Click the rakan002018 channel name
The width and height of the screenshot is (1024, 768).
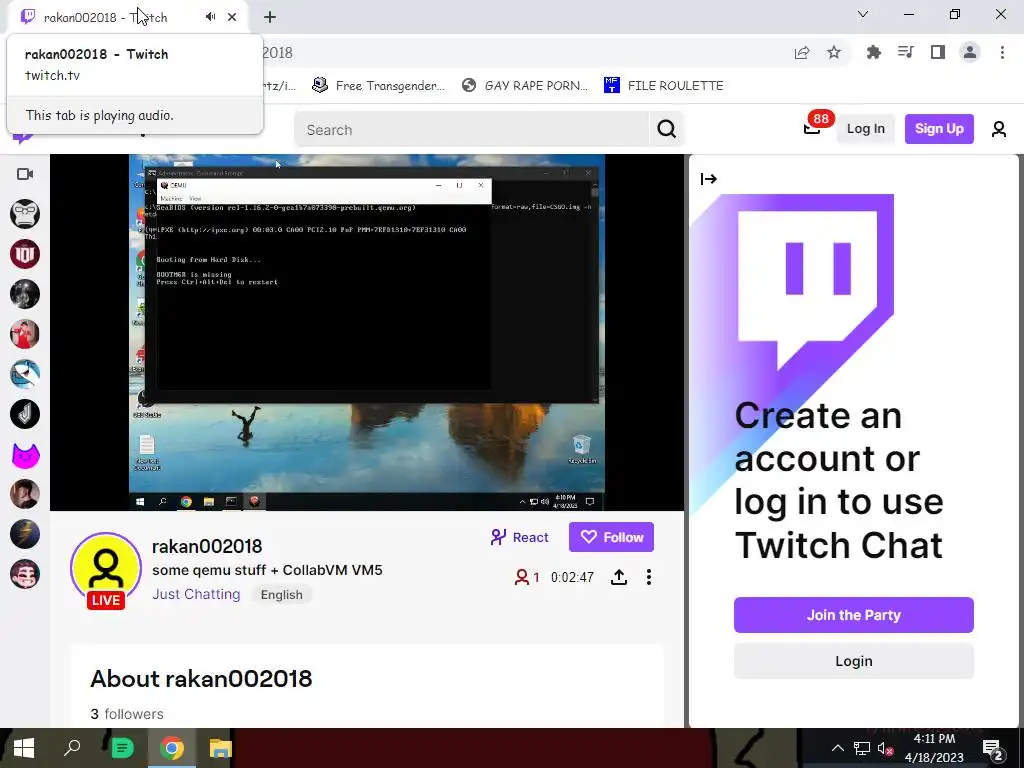(x=207, y=546)
